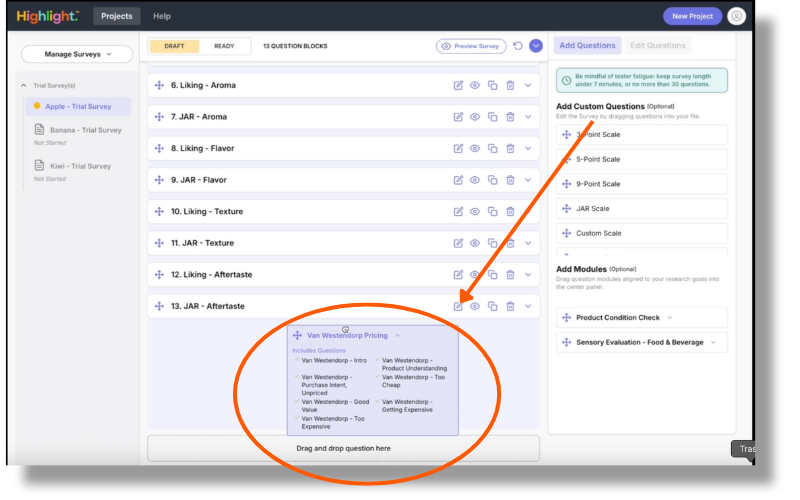Duplicate the 6. Liking - Aroma question
The image size is (800, 500).
click(x=492, y=85)
